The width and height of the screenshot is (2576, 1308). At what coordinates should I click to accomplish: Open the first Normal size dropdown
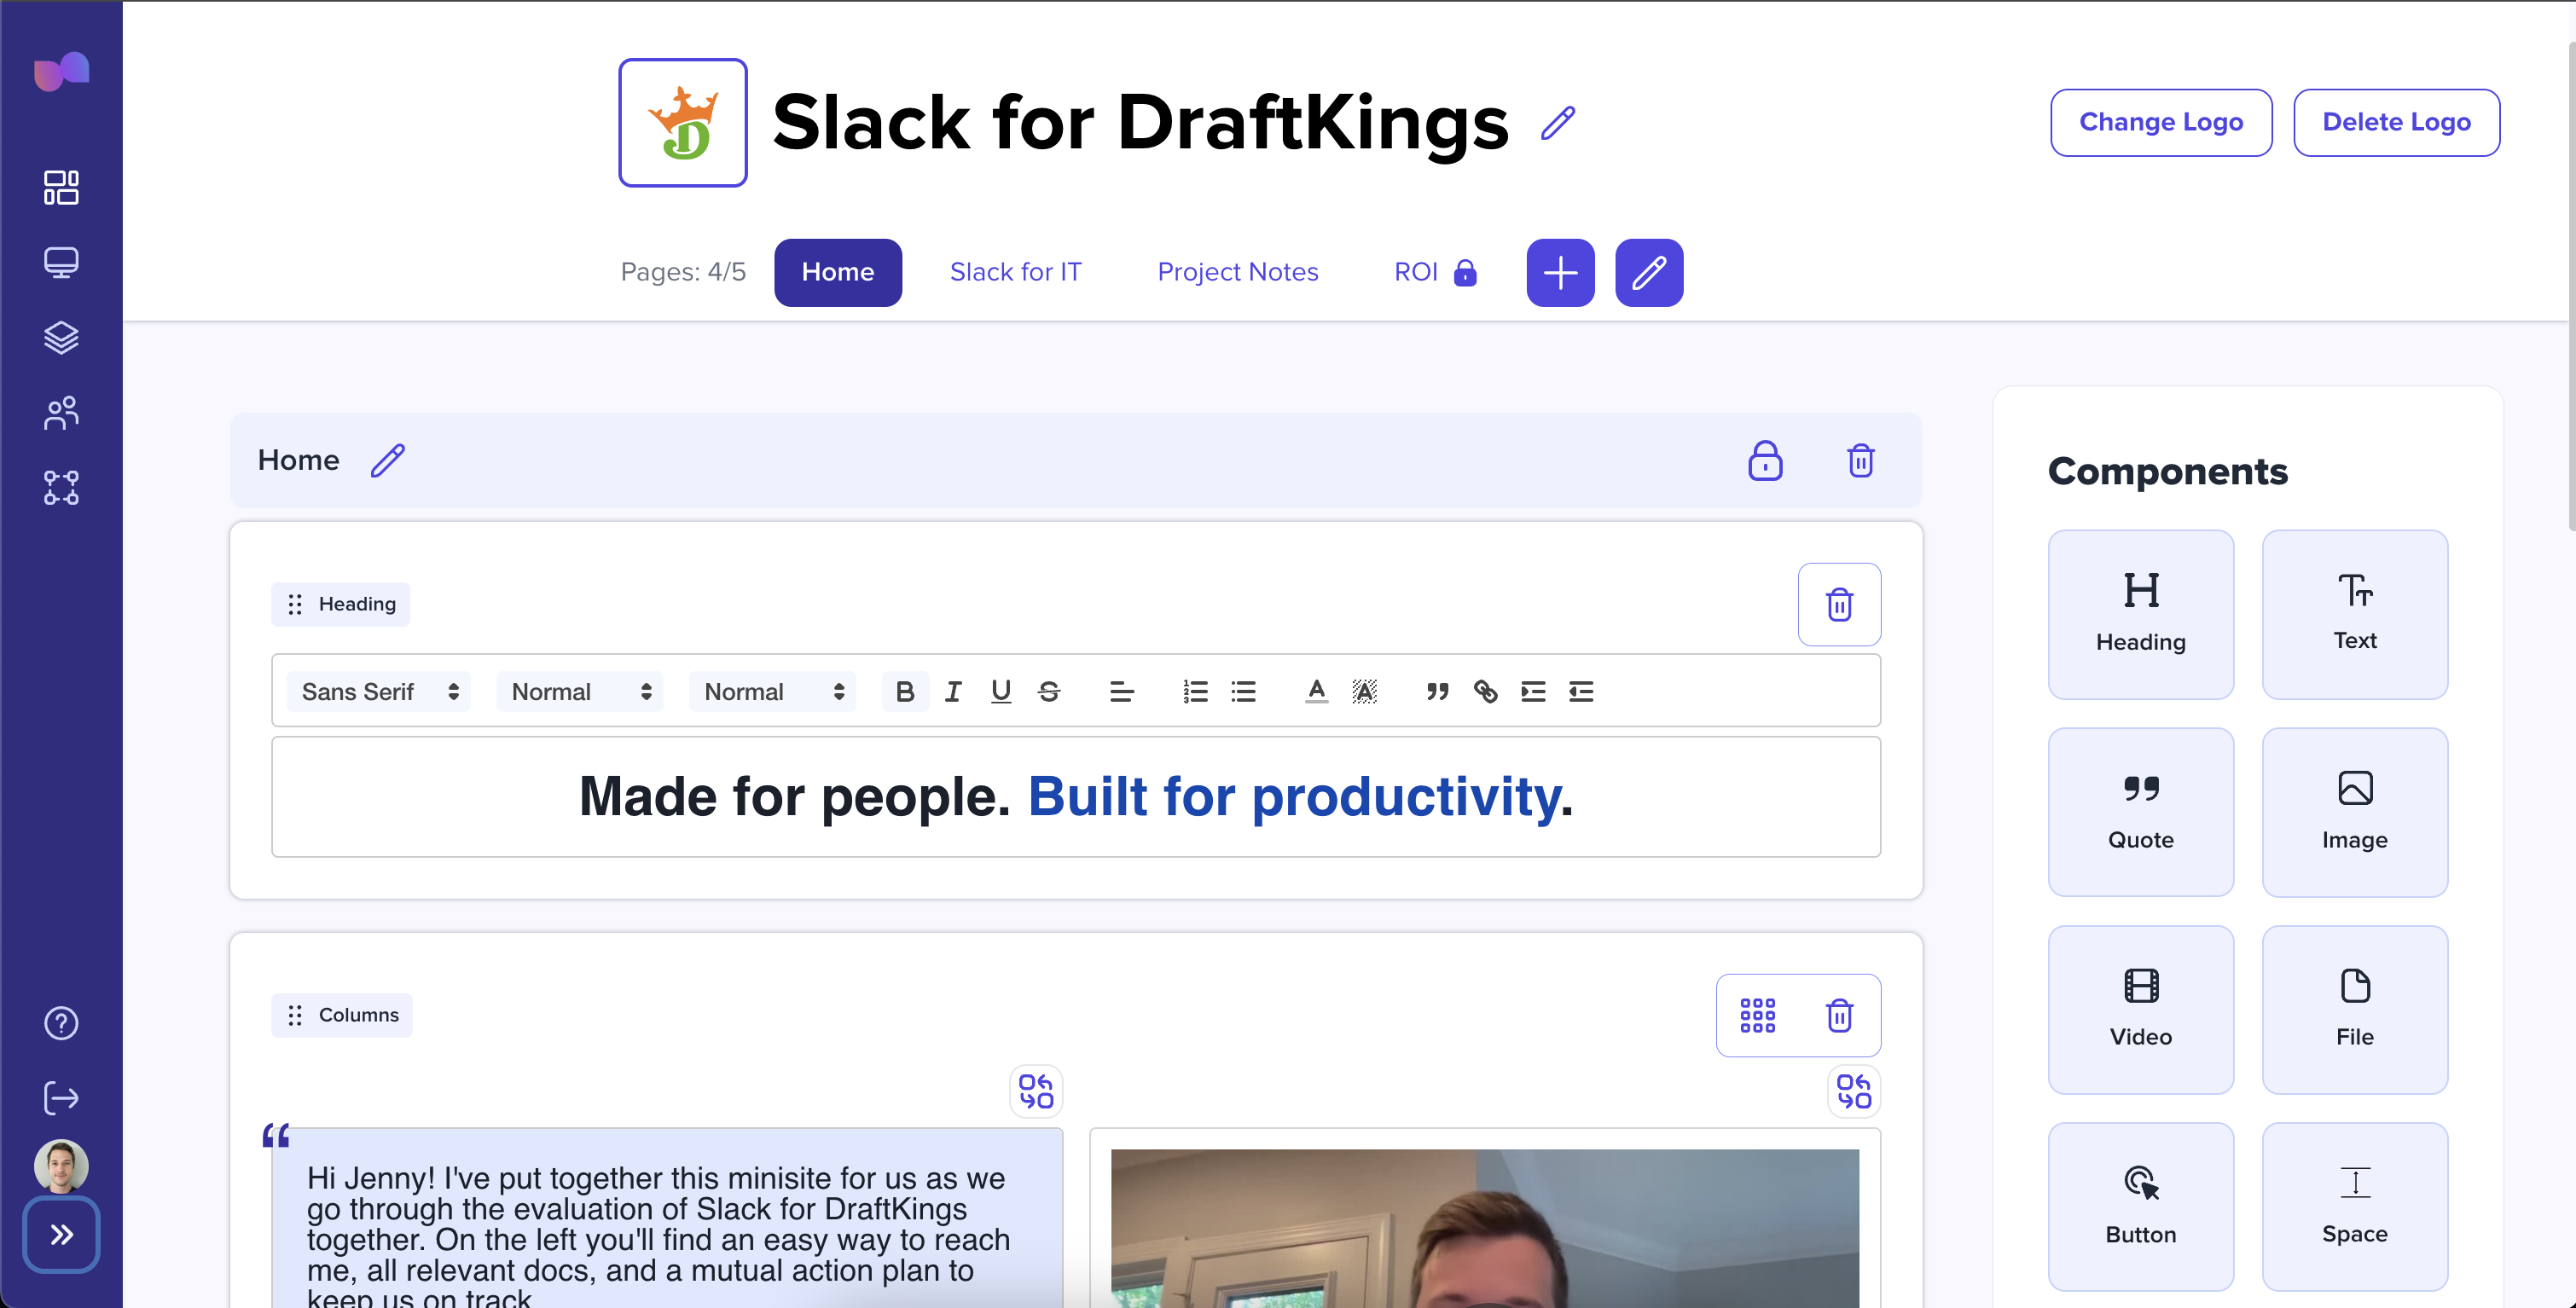(580, 691)
